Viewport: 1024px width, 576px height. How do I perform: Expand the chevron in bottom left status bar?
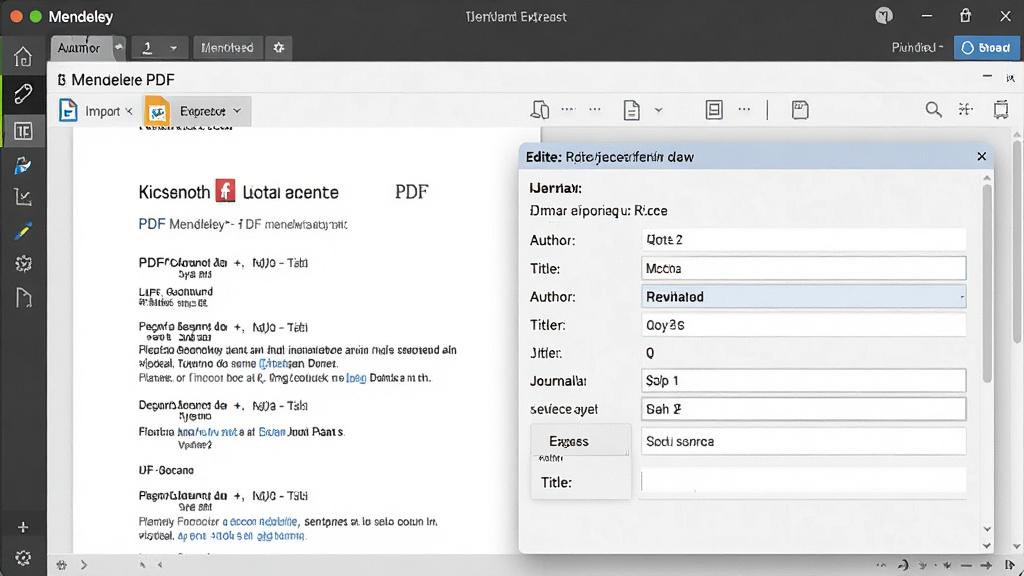pos(84,565)
